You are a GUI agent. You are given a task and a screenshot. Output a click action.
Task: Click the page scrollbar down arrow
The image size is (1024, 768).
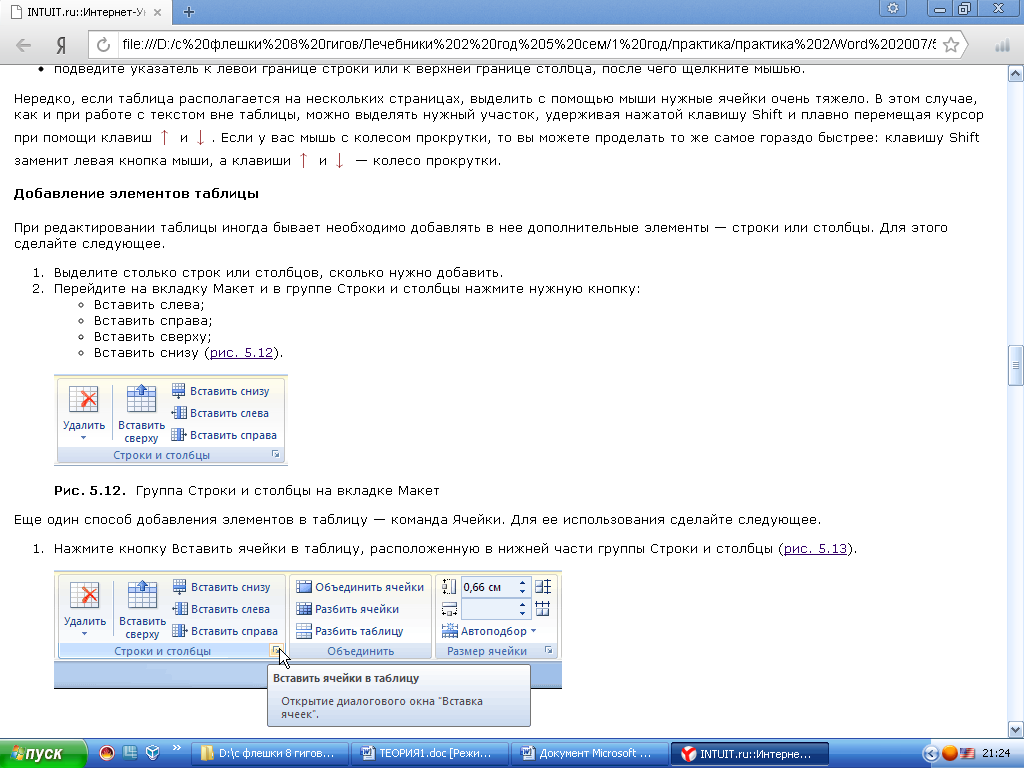1016,729
